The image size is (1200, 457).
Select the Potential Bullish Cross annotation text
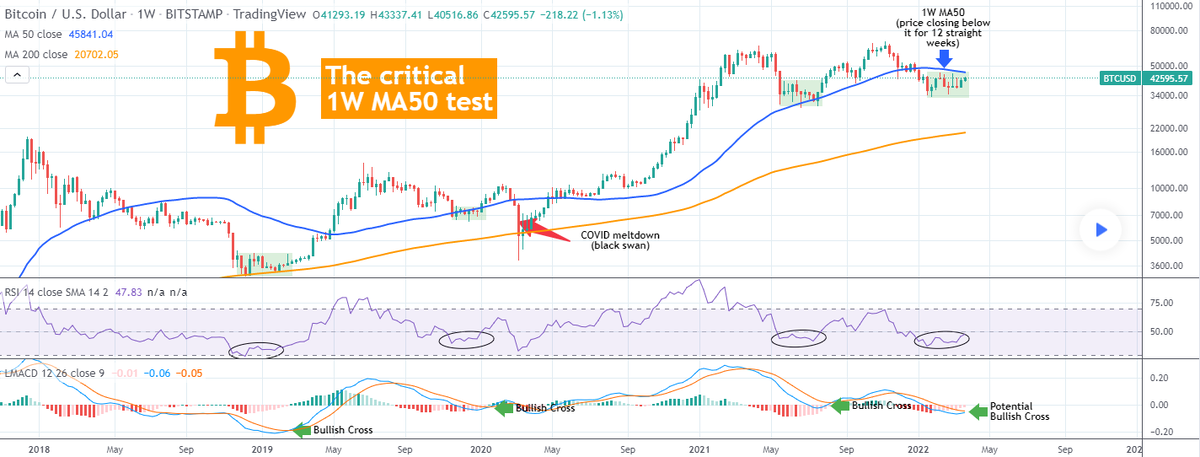pyautogui.click(x=1019, y=411)
